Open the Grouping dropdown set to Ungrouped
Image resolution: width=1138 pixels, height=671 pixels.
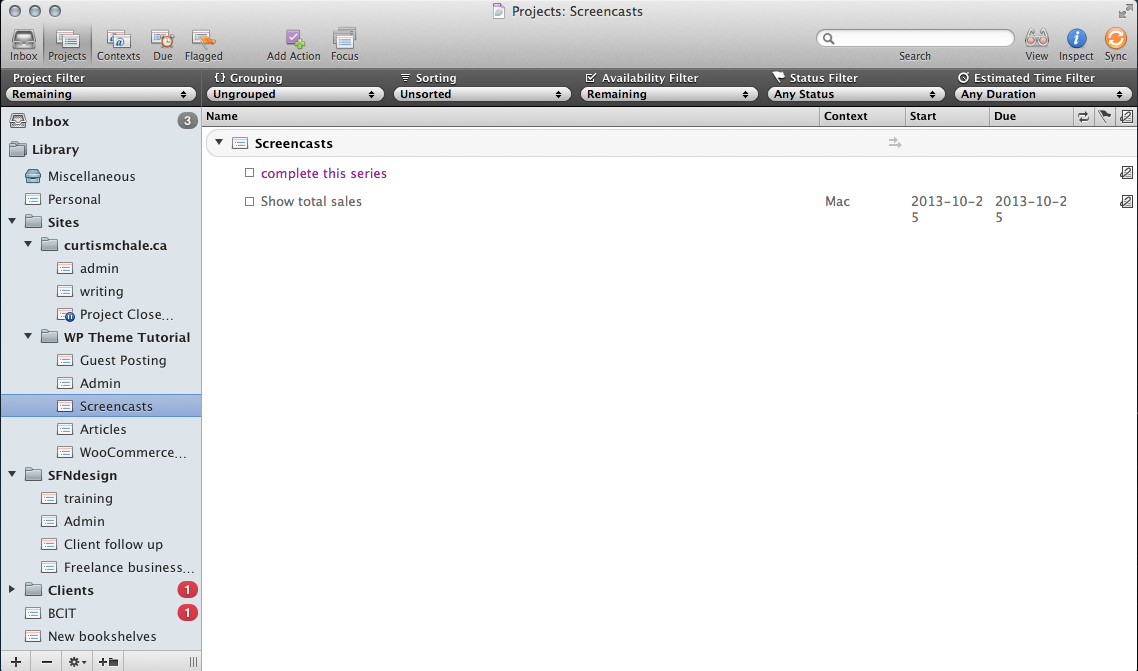tap(294, 93)
